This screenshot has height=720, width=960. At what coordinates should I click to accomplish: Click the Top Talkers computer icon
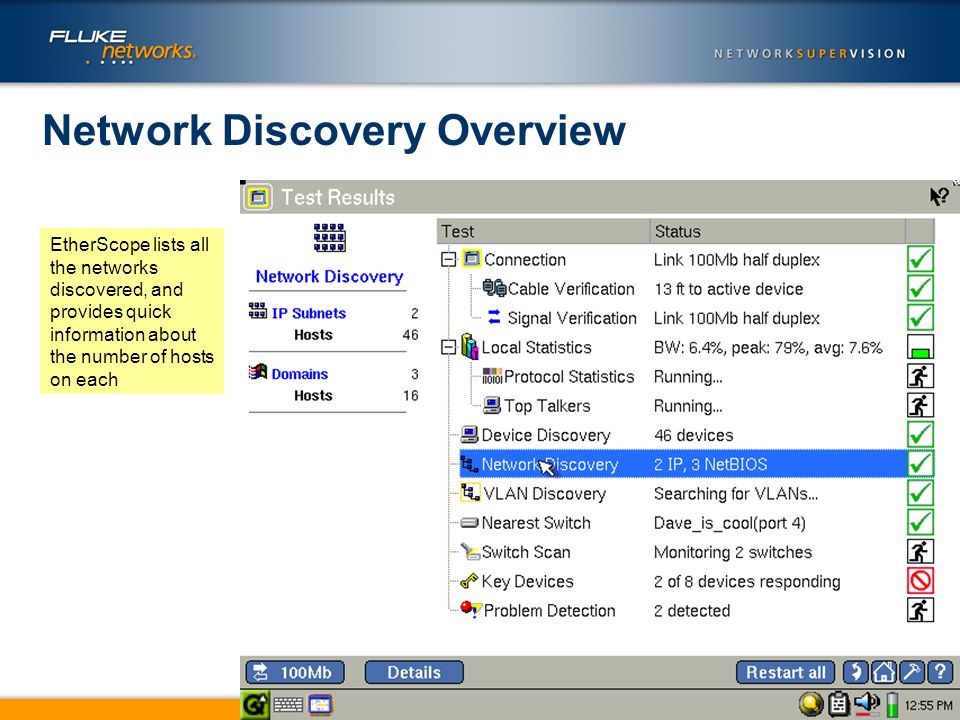pos(492,405)
